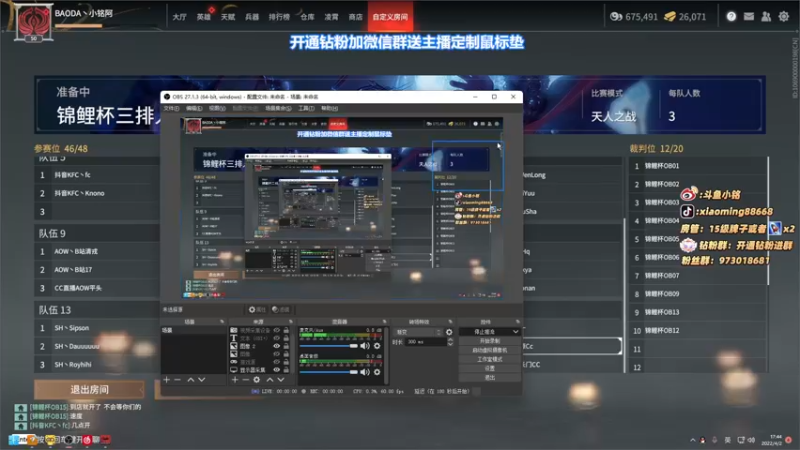Remove a source with the sources minus icon
Screen dimensions: 800x450
point(246,380)
